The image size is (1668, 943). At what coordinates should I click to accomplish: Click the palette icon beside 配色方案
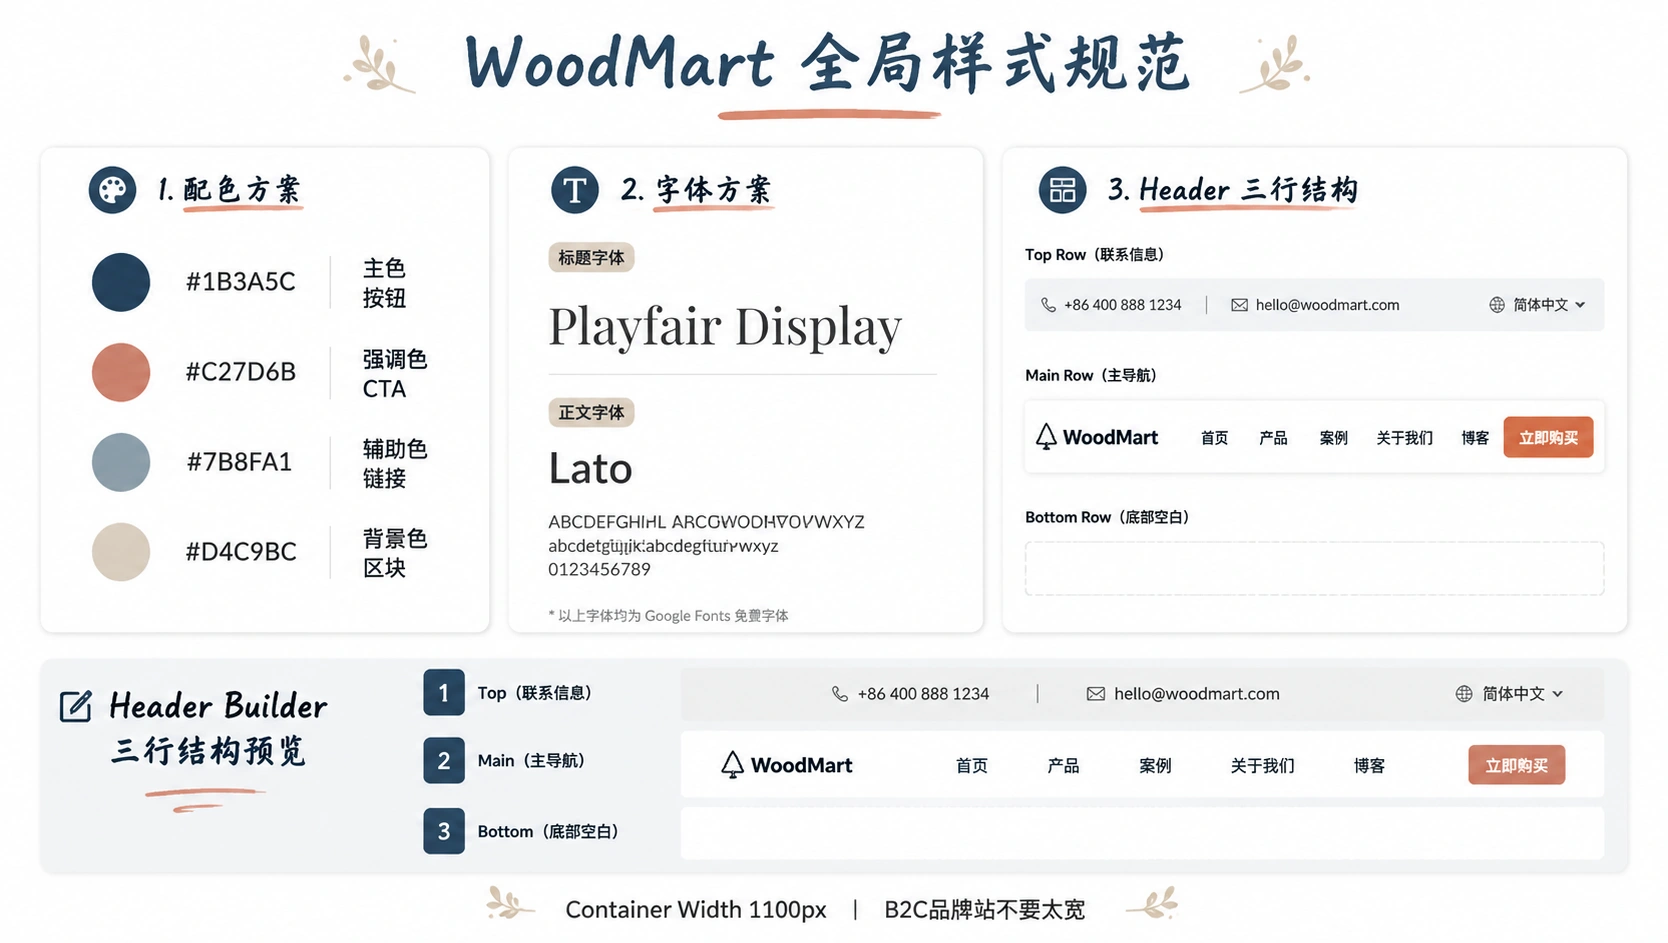point(112,190)
